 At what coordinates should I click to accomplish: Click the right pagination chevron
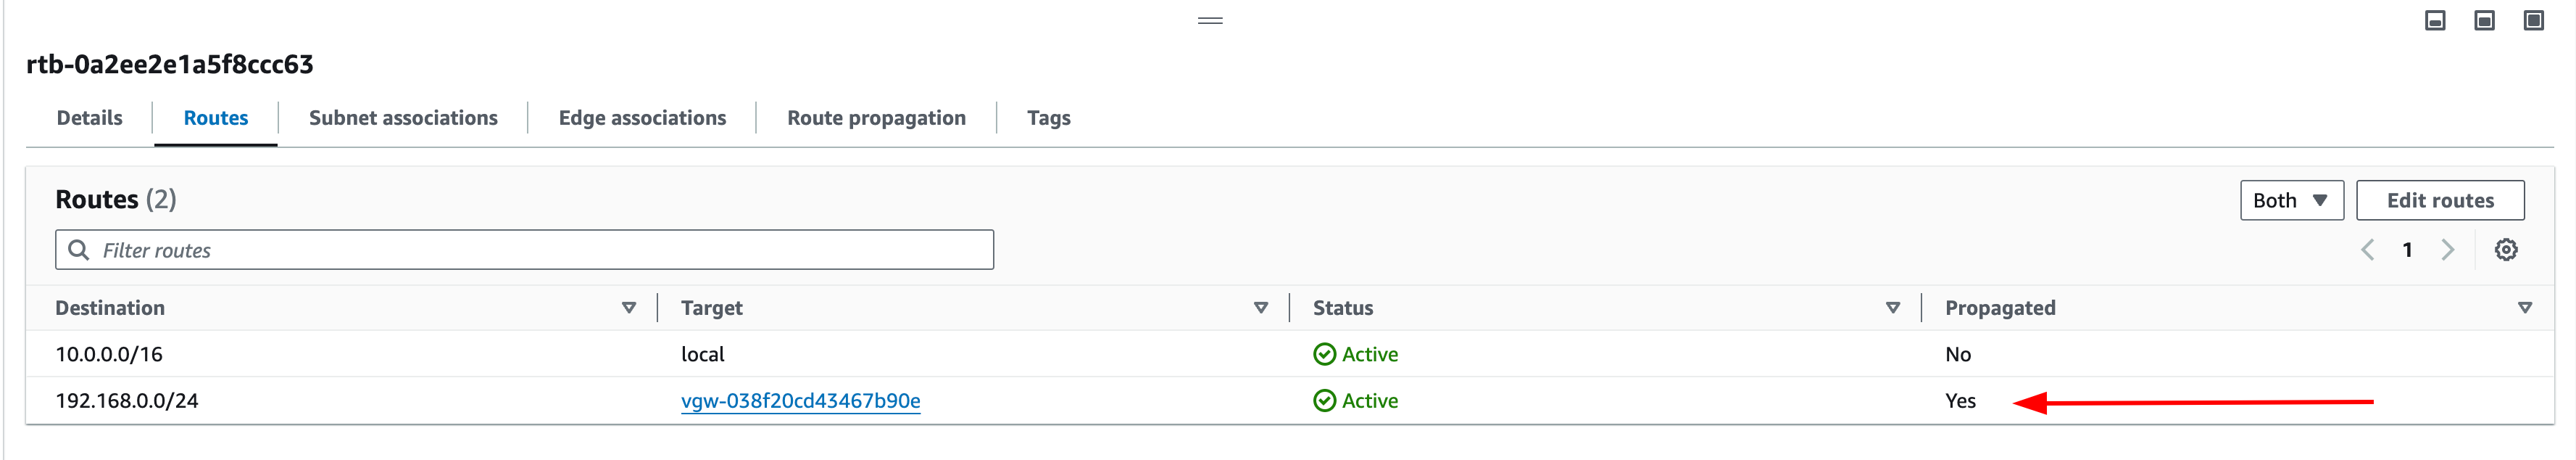click(x=2447, y=249)
